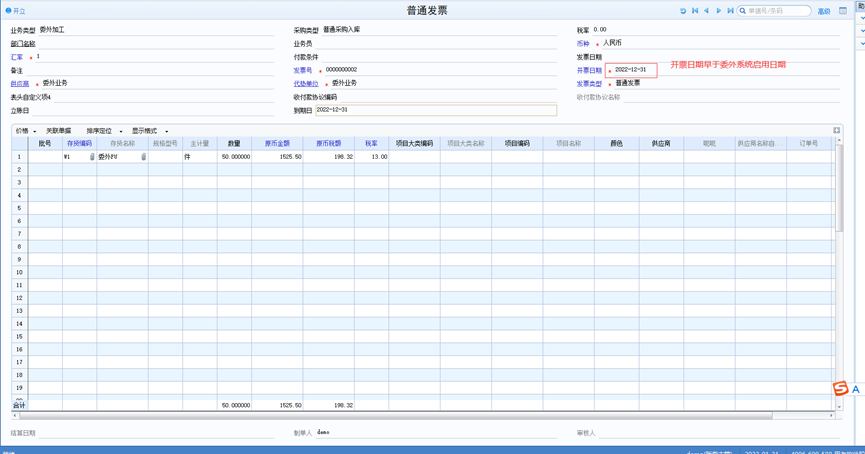Click the 汇率 field label link
This screenshot has height=454, width=865.
17,57
